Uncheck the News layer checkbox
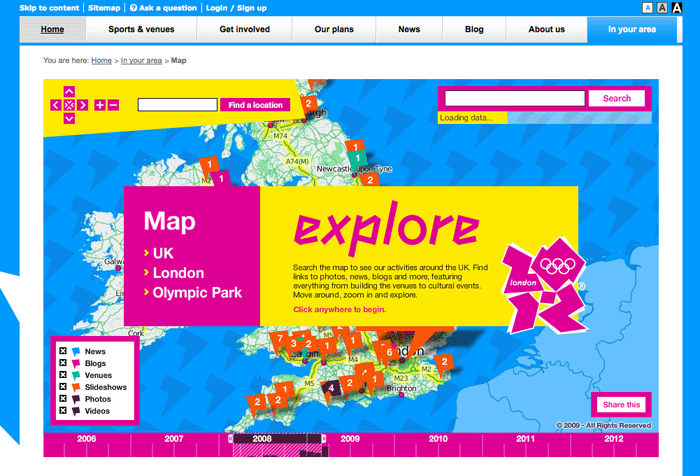This screenshot has width=700, height=476. click(63, 352)
